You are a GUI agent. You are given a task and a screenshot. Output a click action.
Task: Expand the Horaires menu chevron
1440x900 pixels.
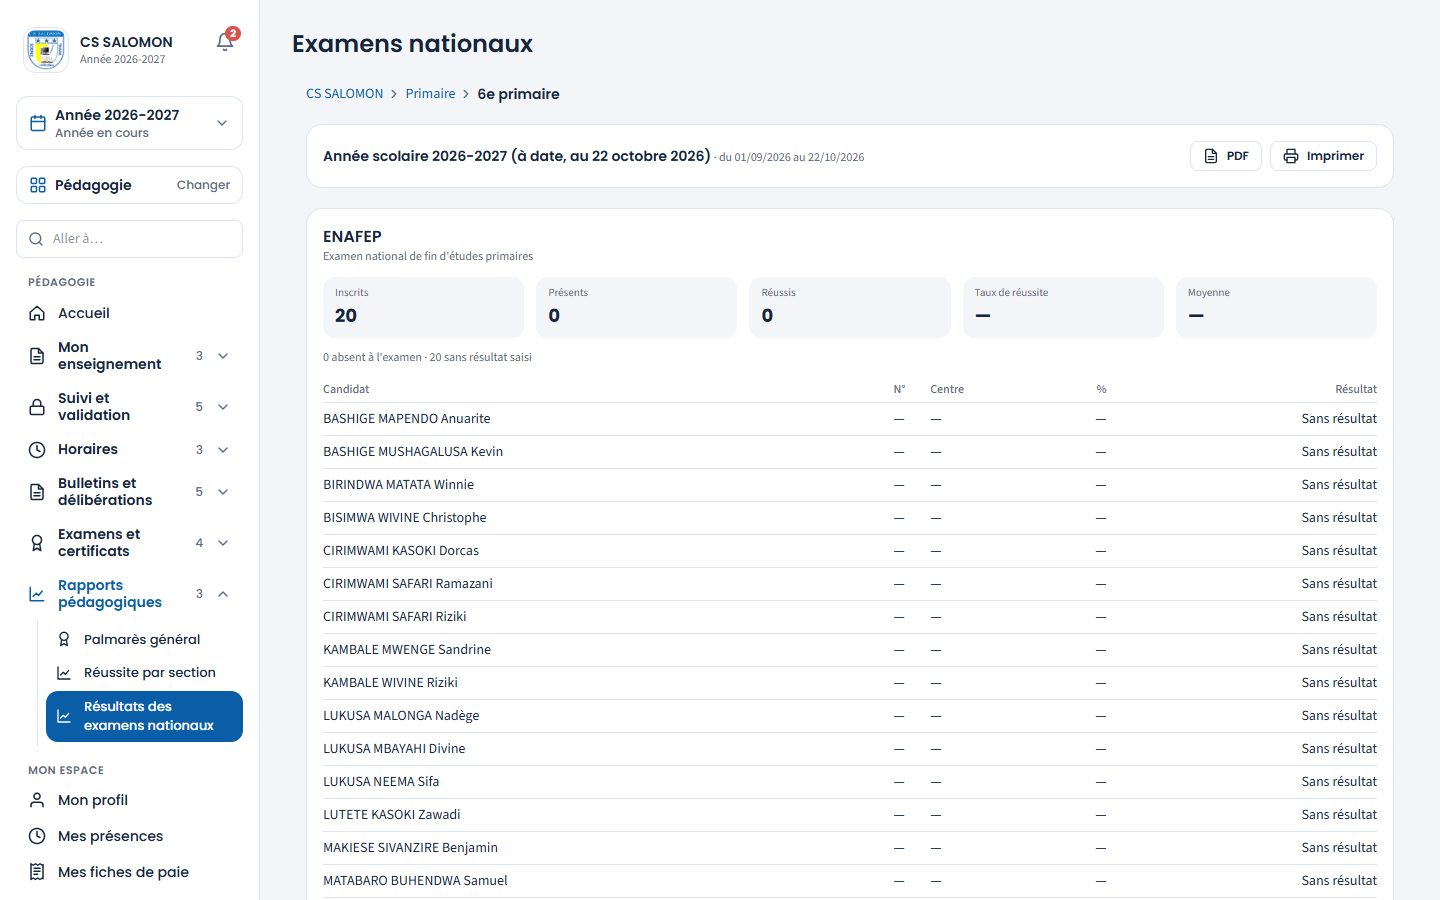[223, 450]
